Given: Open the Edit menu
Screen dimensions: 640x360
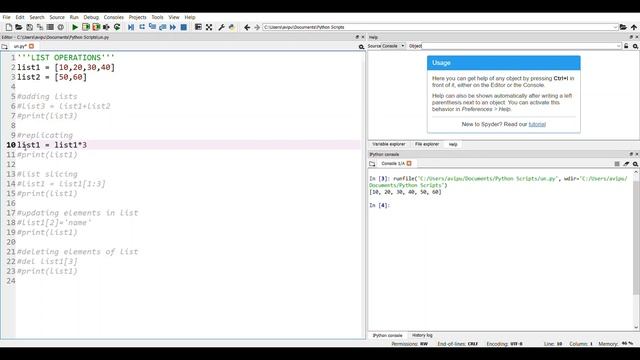Looking at the screenshot, I should 20,17.
